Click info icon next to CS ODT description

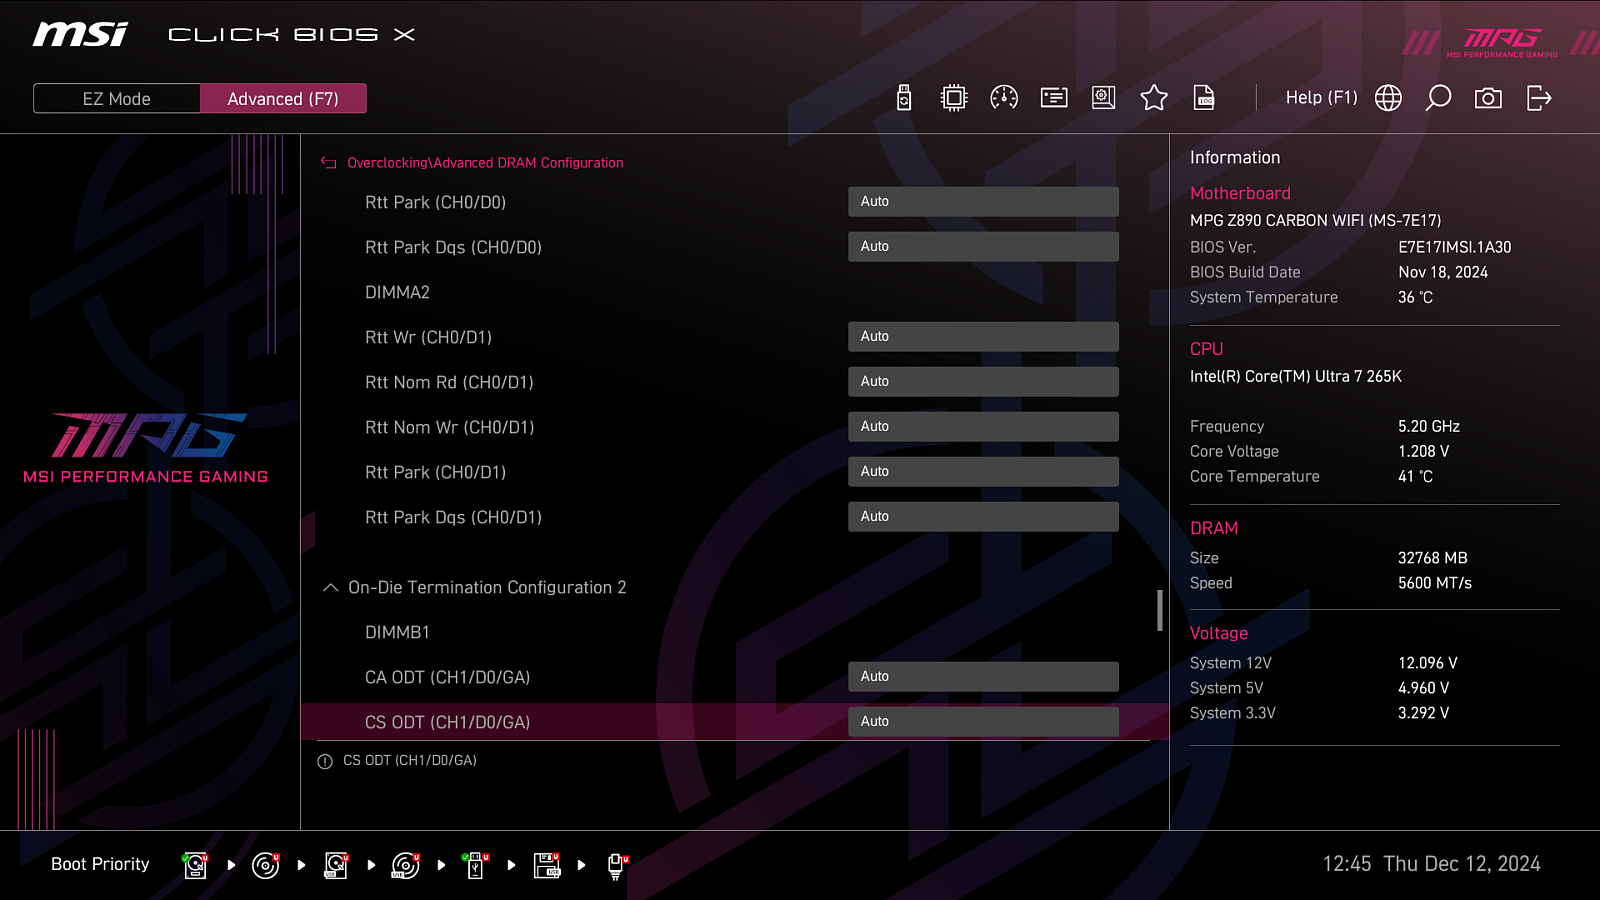[325, 762]
